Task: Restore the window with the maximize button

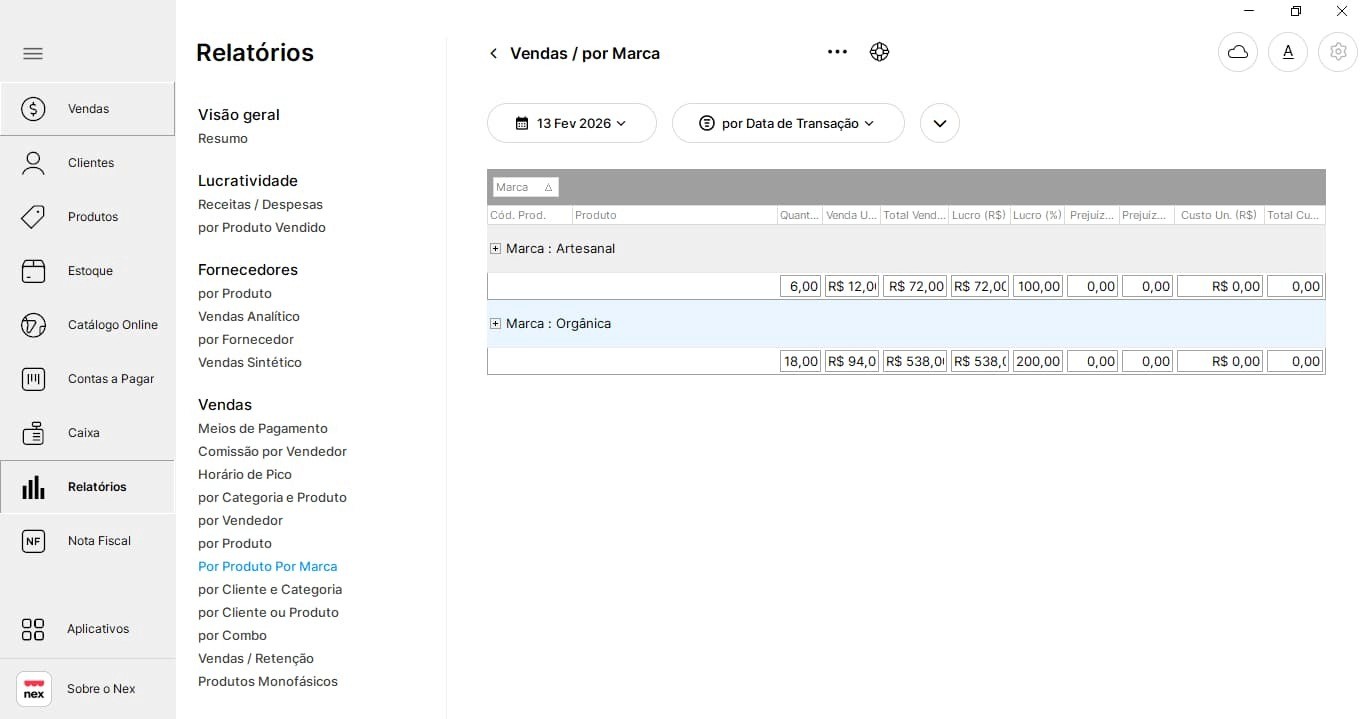Action: 1296,11
